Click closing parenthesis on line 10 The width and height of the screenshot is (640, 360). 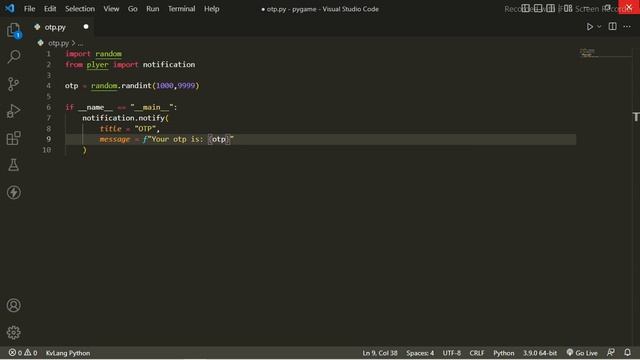84,150
